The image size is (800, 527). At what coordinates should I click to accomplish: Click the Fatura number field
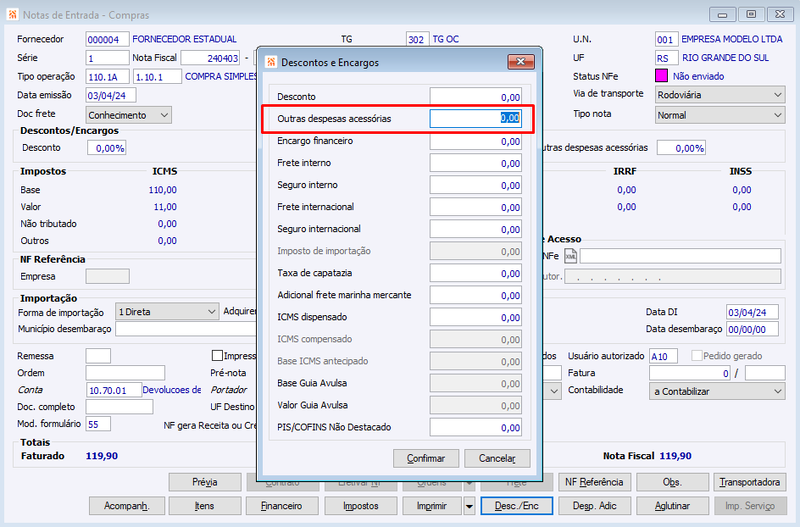690,373
